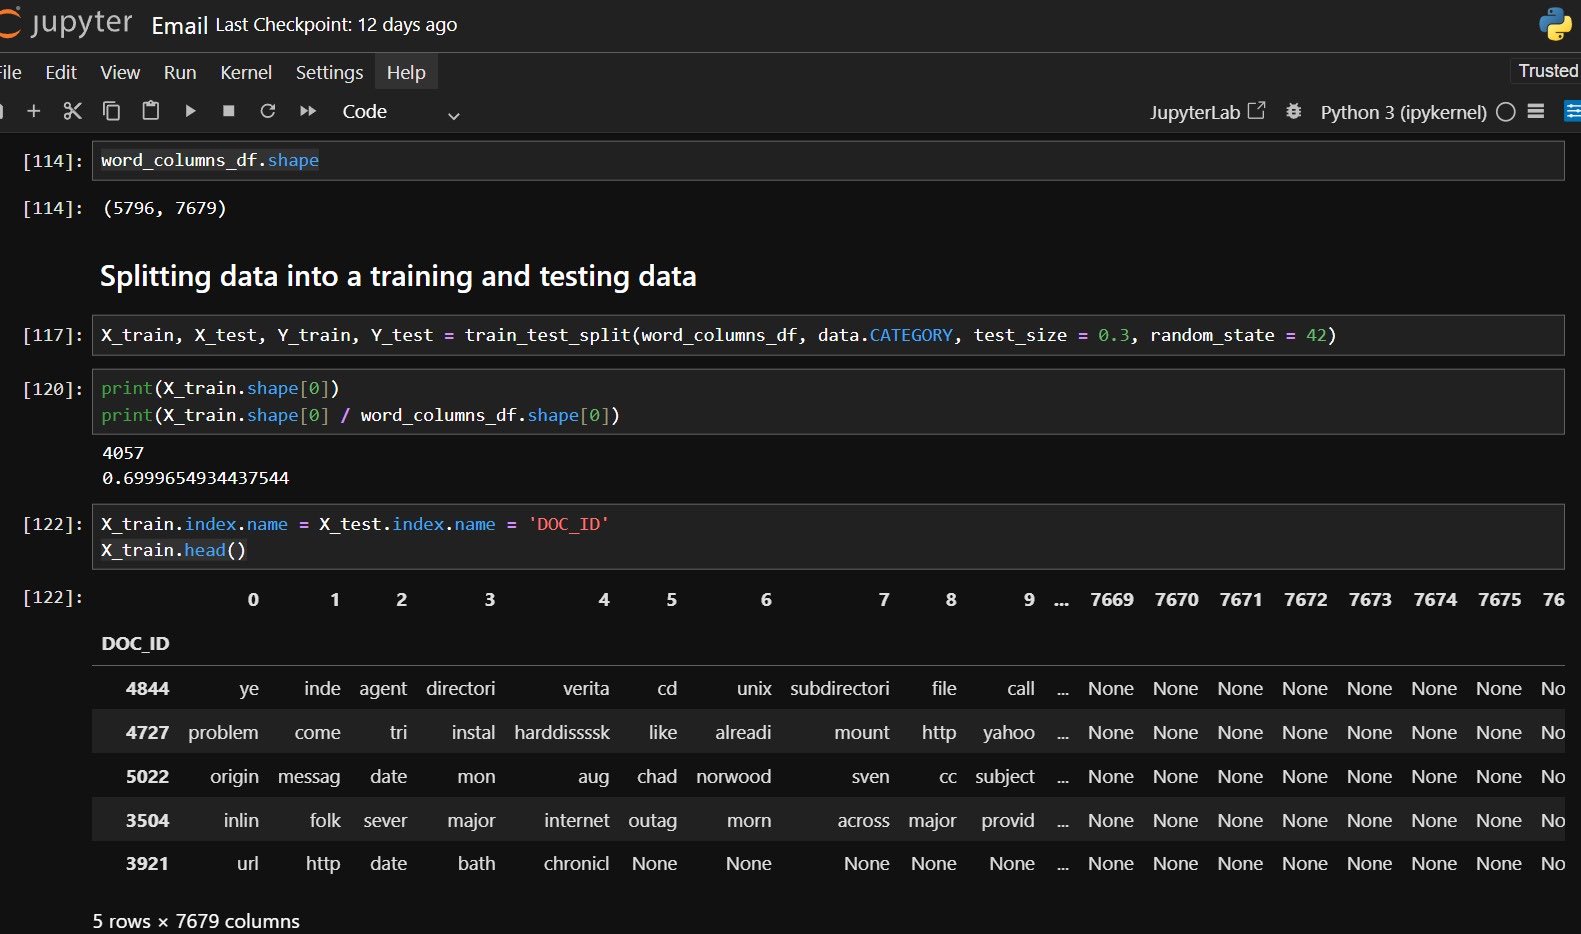Open the Settings menu
This screenshot has height=934, width=1581.
coord(329,73)
